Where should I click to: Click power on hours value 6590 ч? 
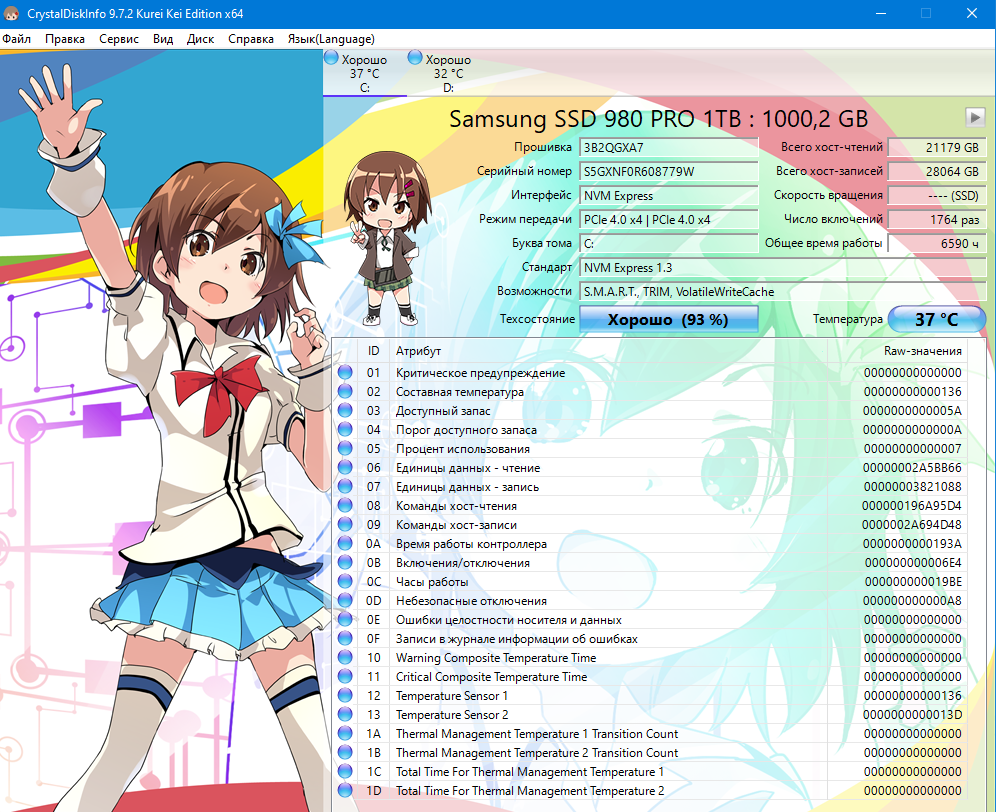click(937, 243)
